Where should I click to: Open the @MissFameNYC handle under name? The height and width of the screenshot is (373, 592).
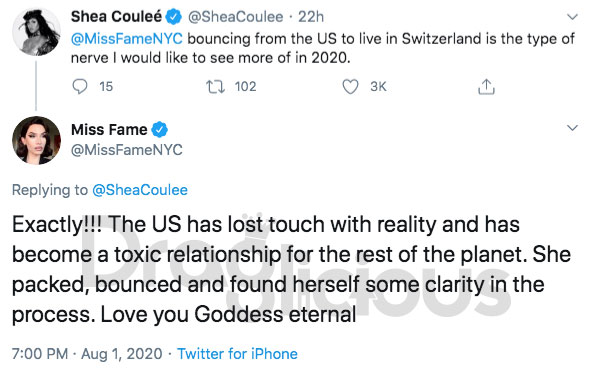coord(127,150)
